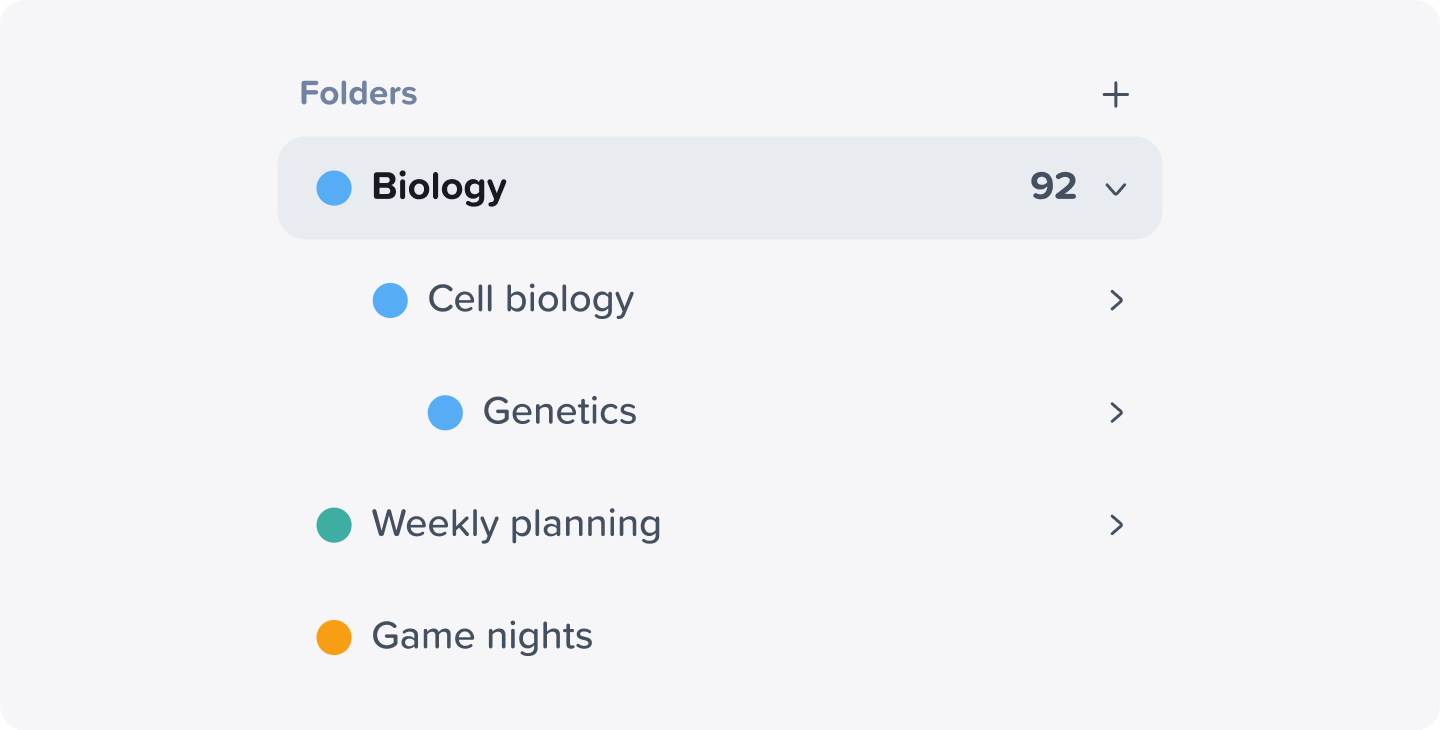Click the Folders section heading
The image size is (1440, 730).
tap(358, 93)
